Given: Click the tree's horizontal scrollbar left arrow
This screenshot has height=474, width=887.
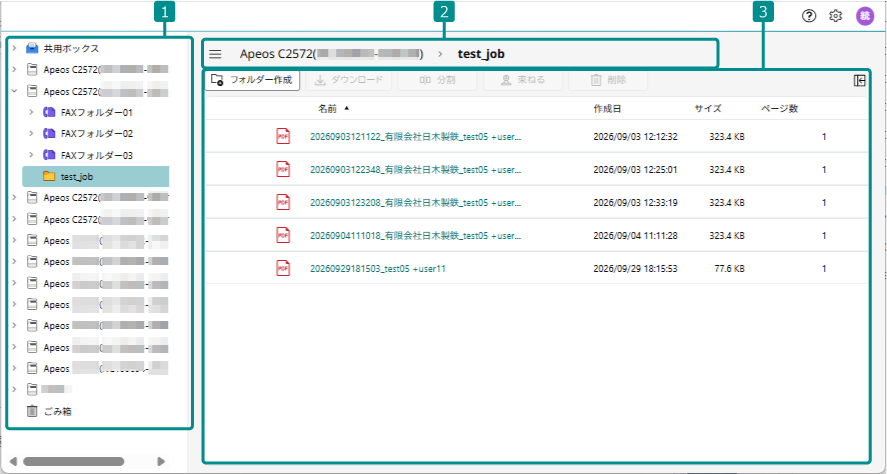Looking at the screenshot, I should coord(14,462).
